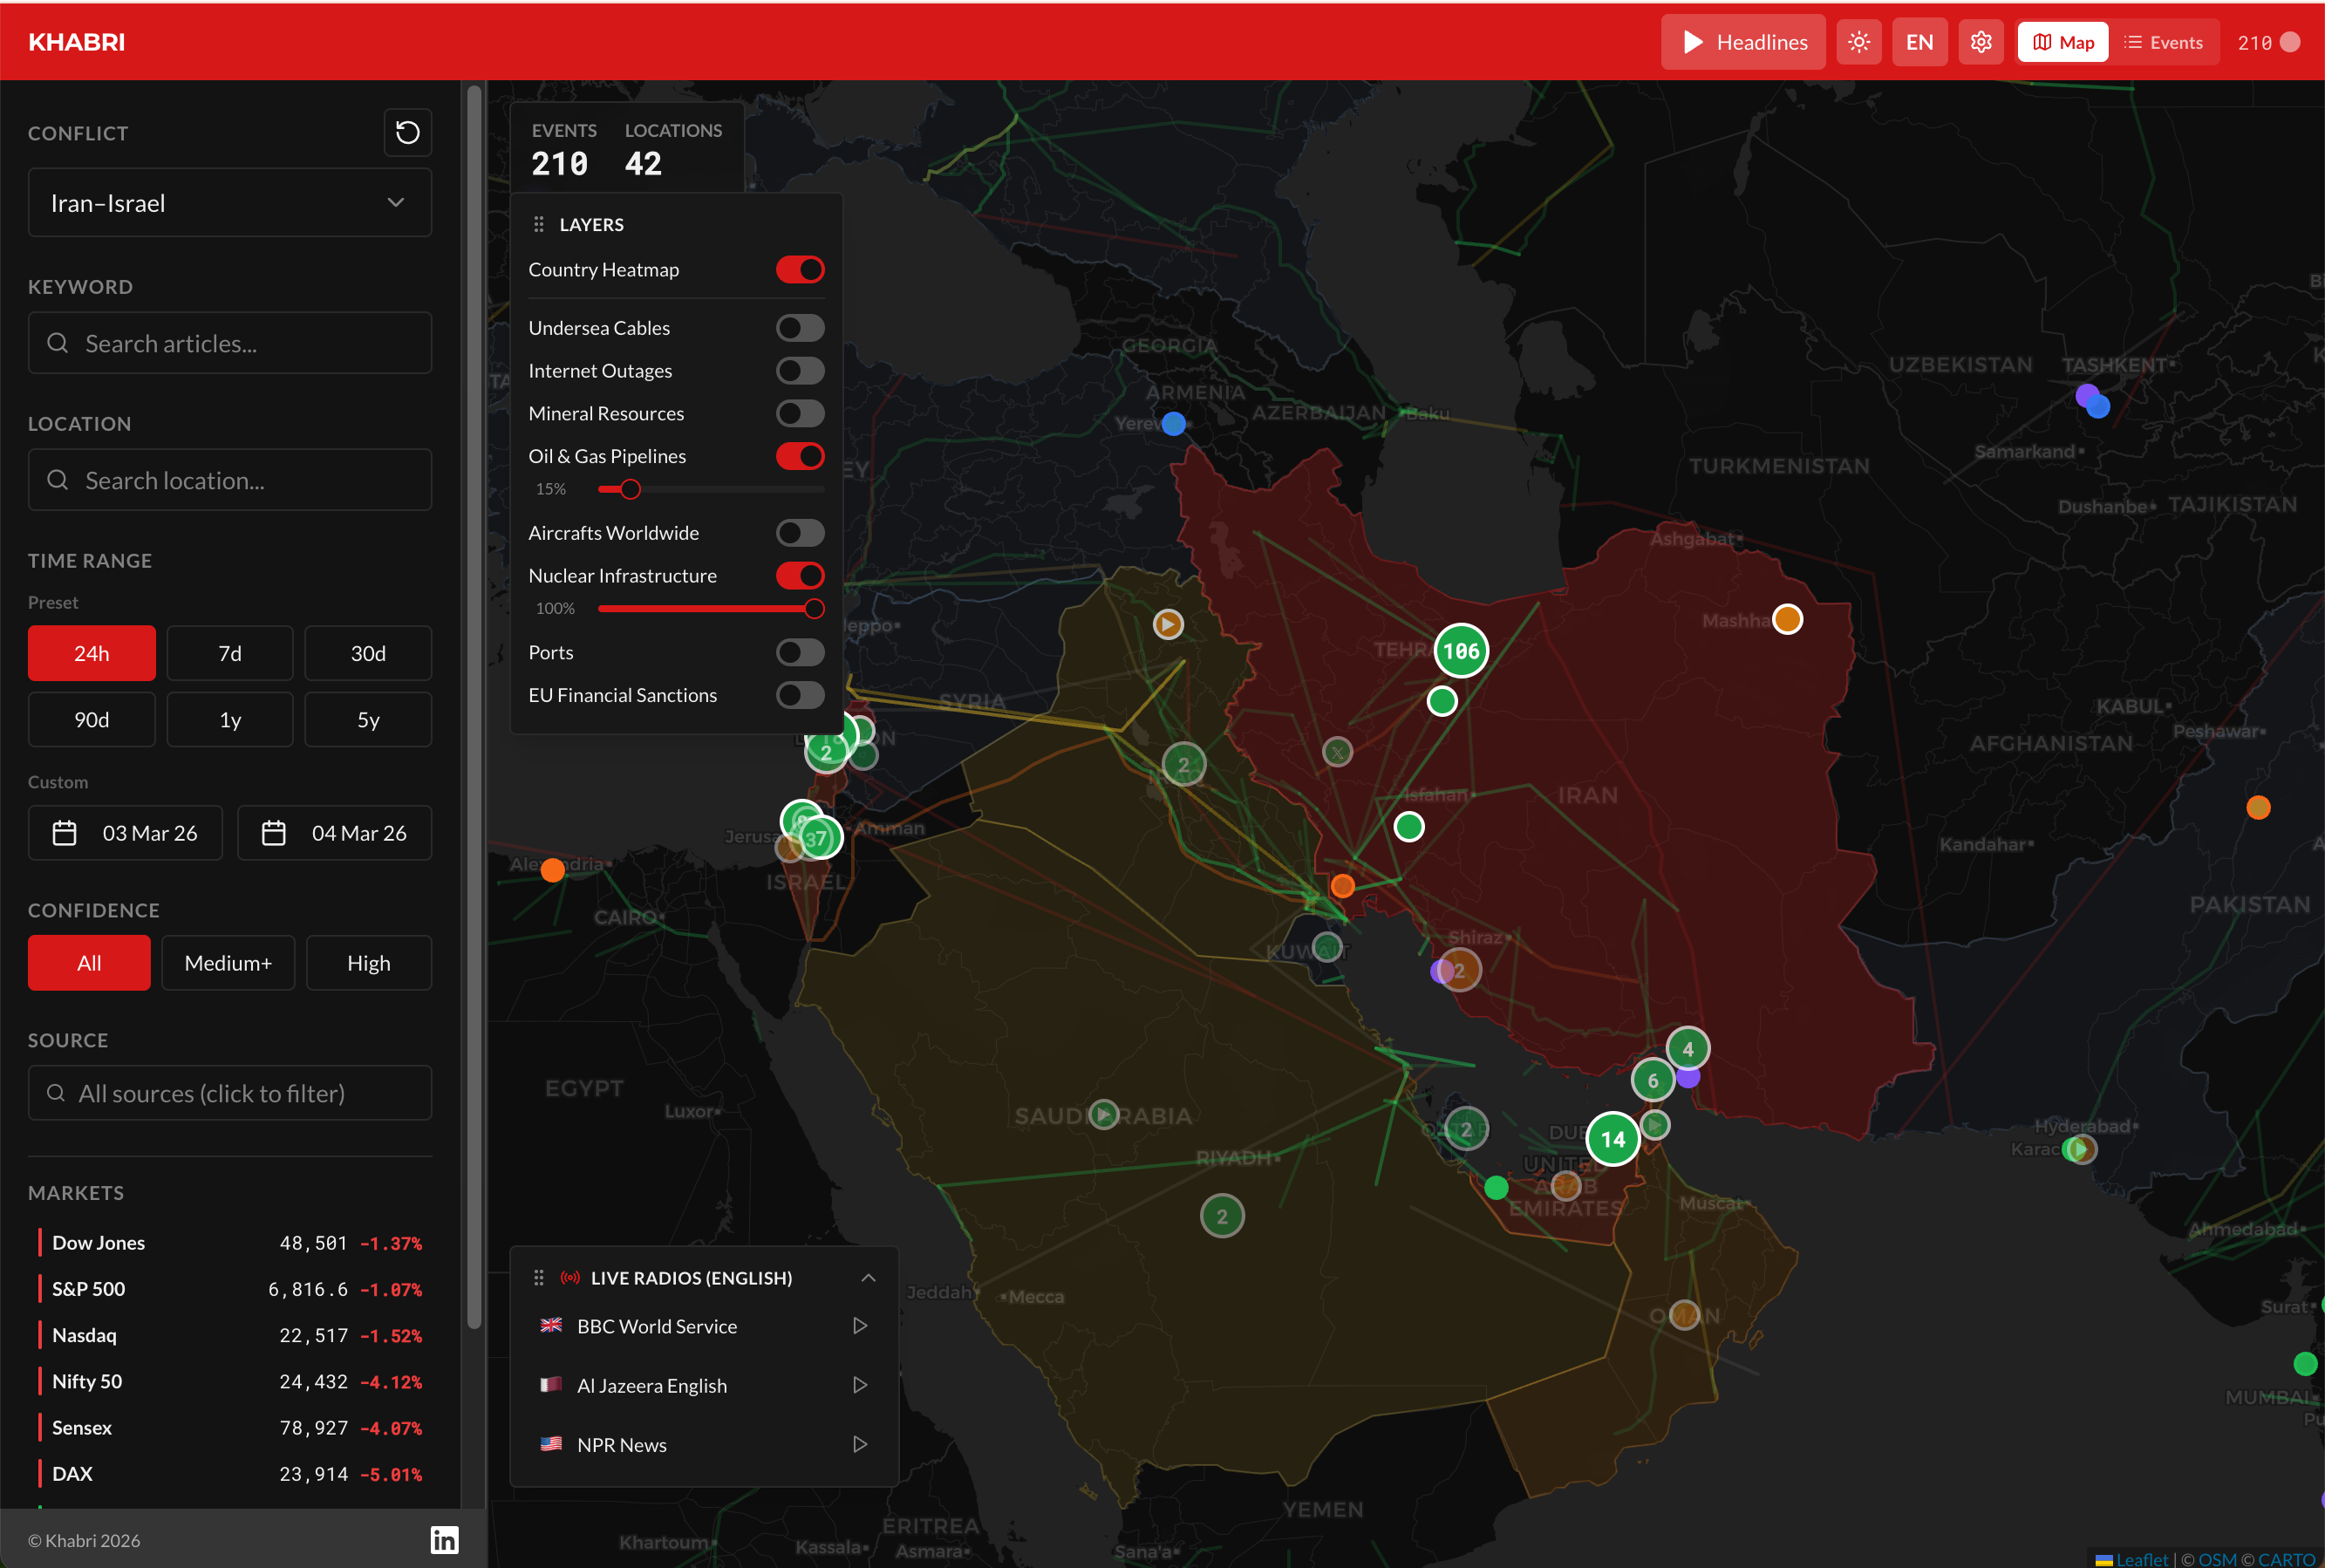This screenshot has height=1568, width=2325.
Task: Turn on the Ports layer
Action: click(x=799, y=652)
